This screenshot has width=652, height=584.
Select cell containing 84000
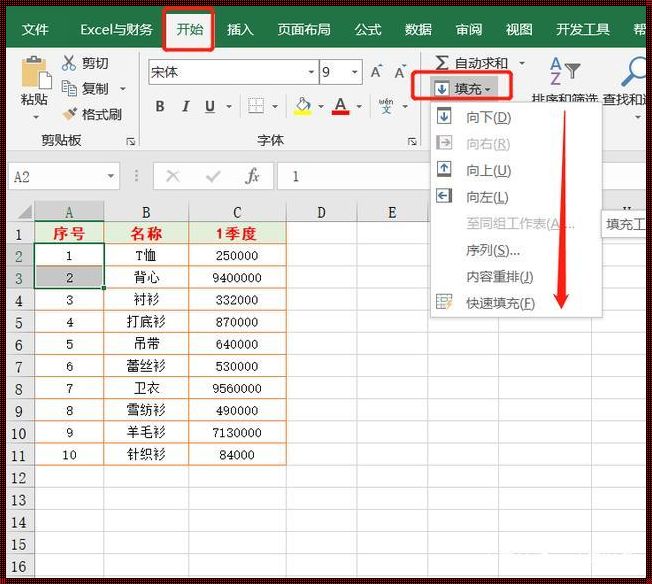coord(237,455)
